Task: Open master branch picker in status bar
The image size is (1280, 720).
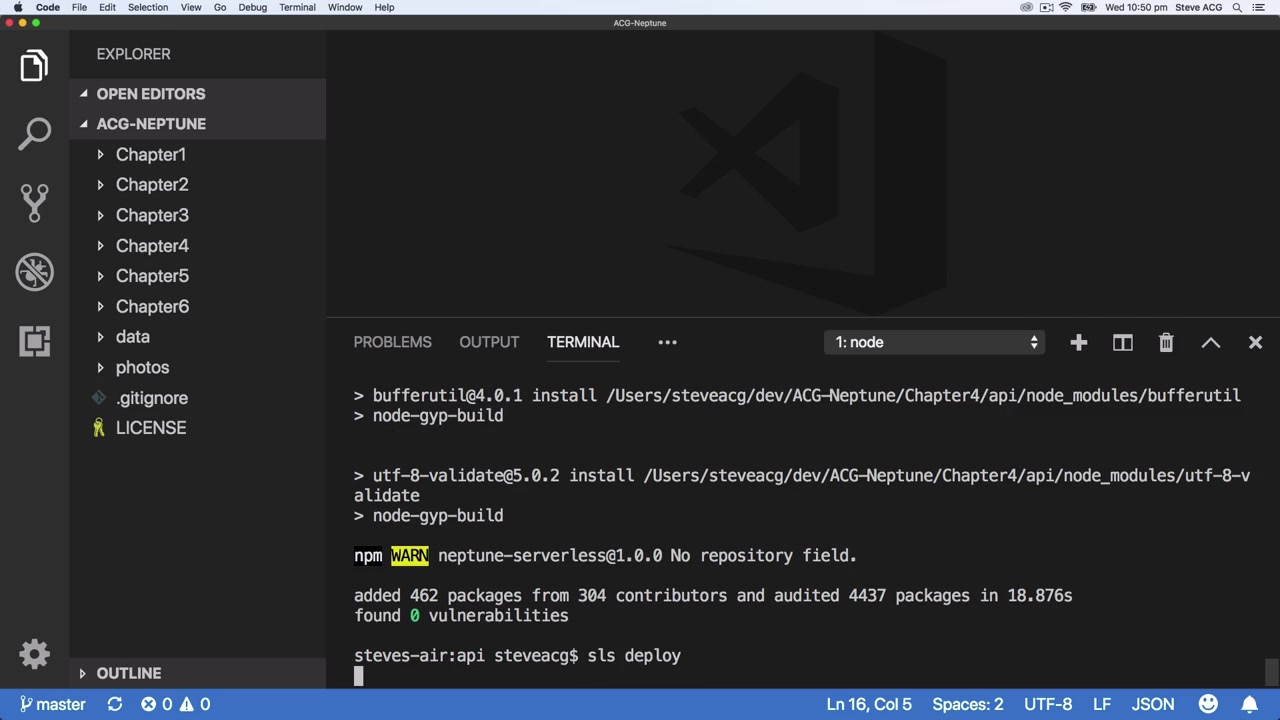Action: tap(53, 704)
